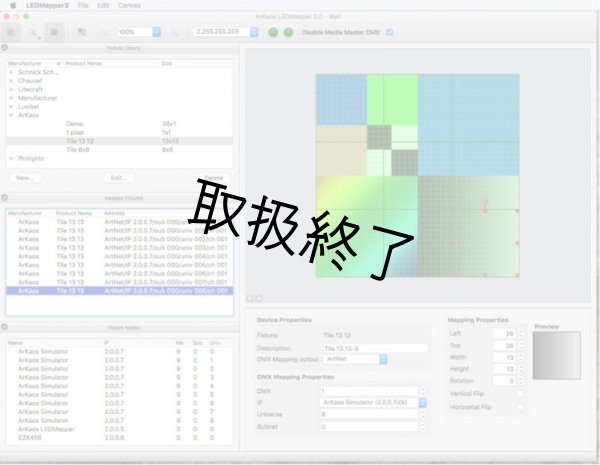Click the Subnet stepper arrows
This screenshot has width=600, height=465.
coord(423,427)
